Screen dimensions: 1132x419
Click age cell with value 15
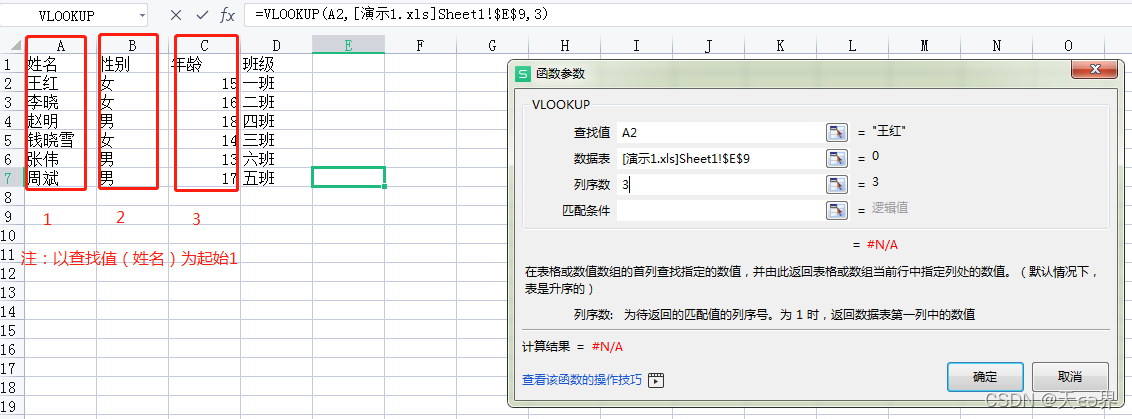point(204,83)
